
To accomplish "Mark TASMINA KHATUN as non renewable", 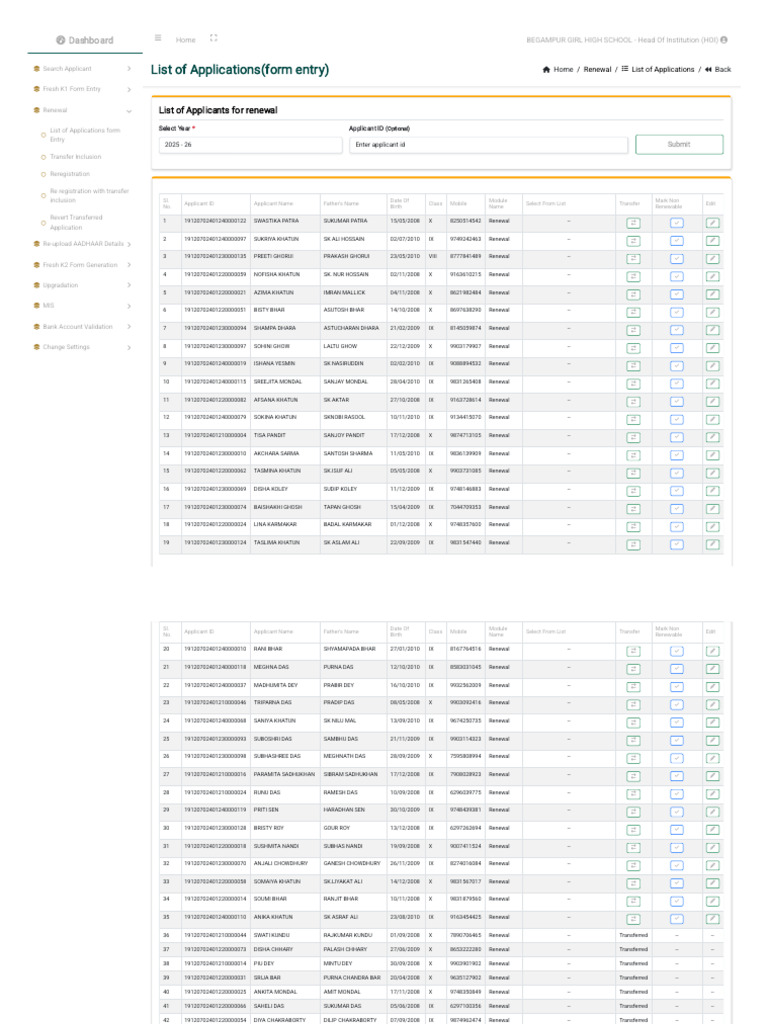I will tap(677, 473).
